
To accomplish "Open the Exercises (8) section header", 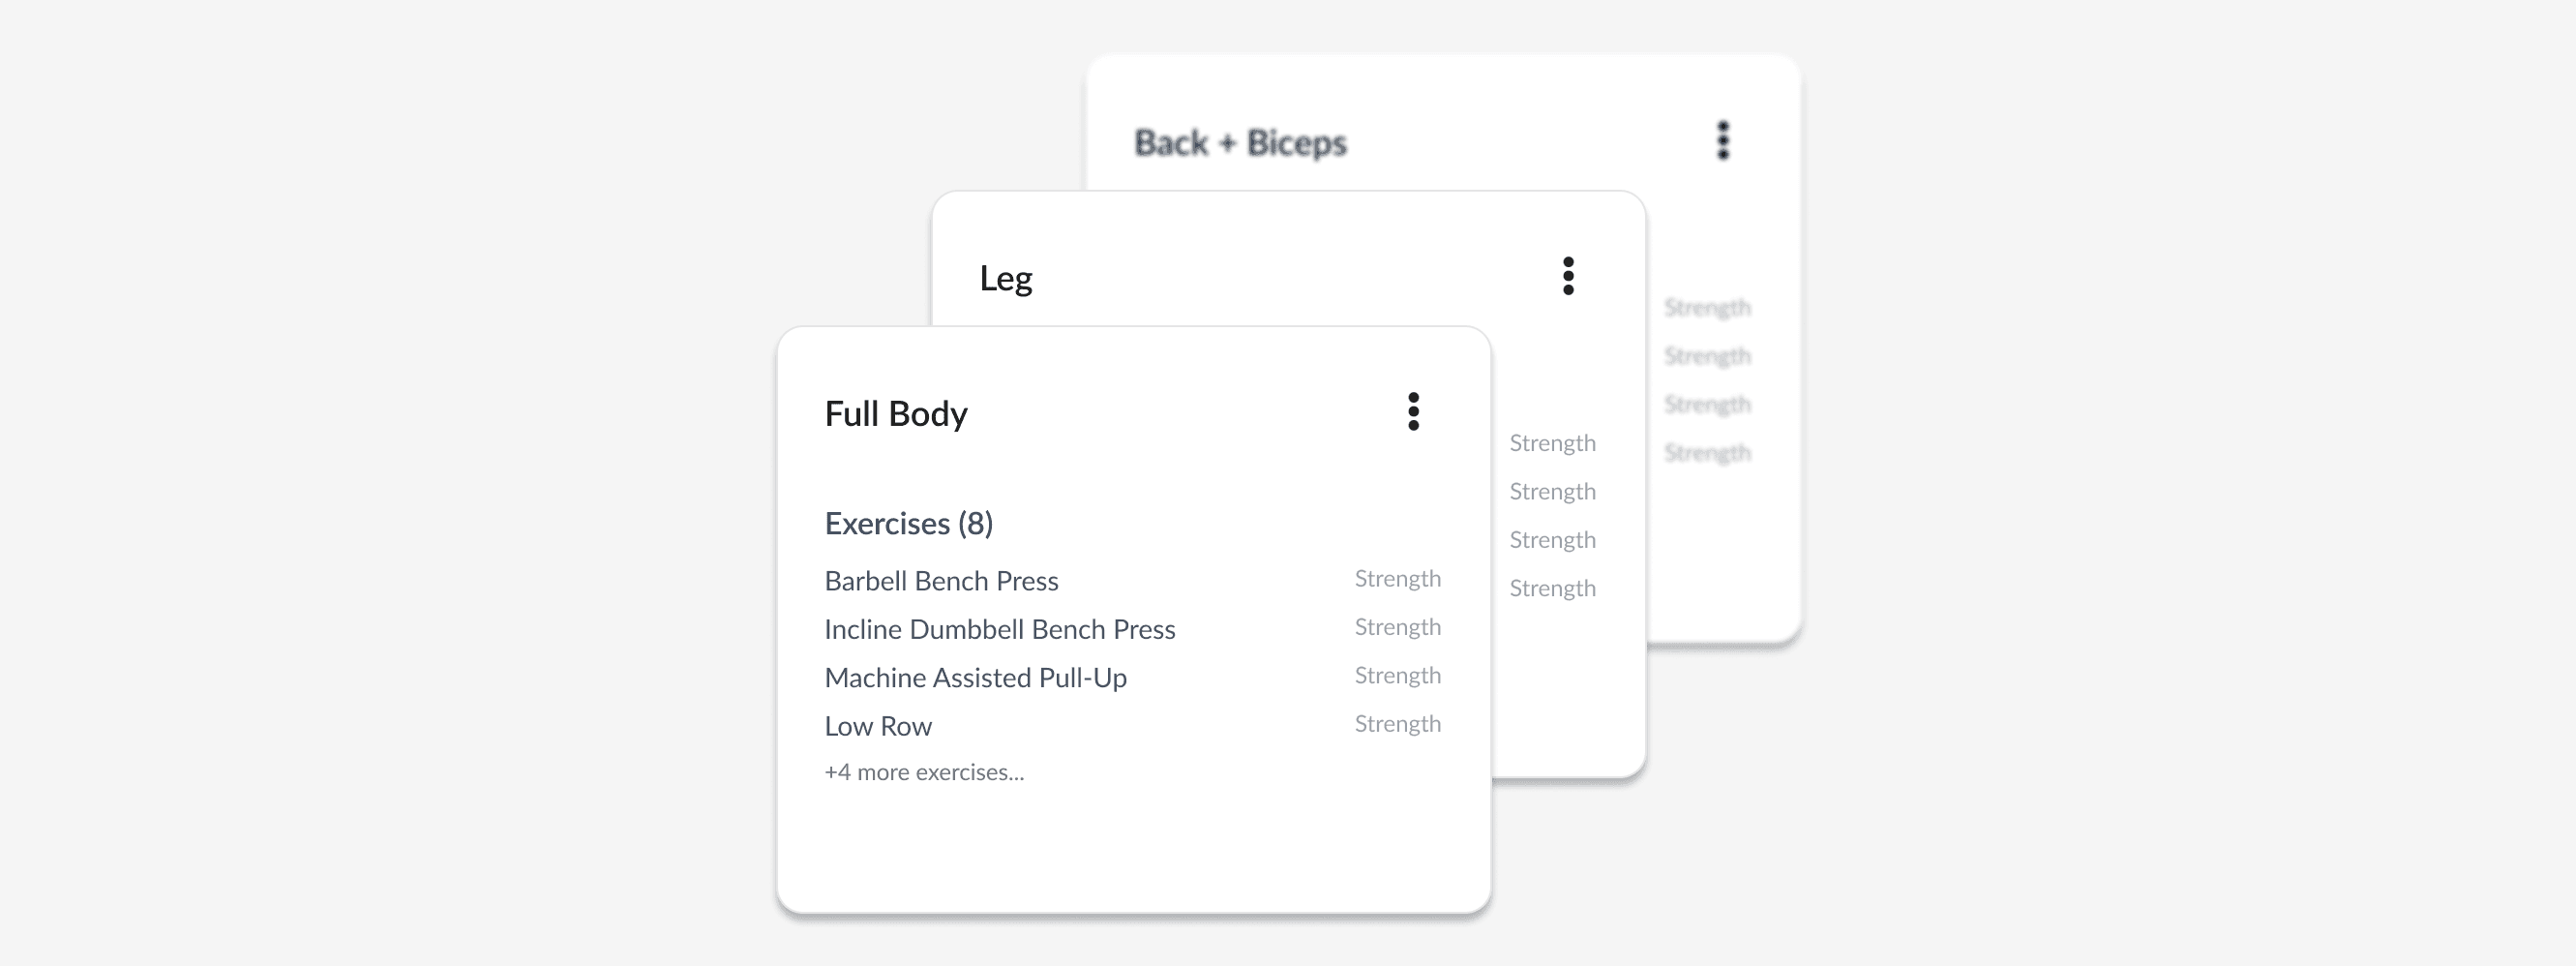I will [908, 522].
